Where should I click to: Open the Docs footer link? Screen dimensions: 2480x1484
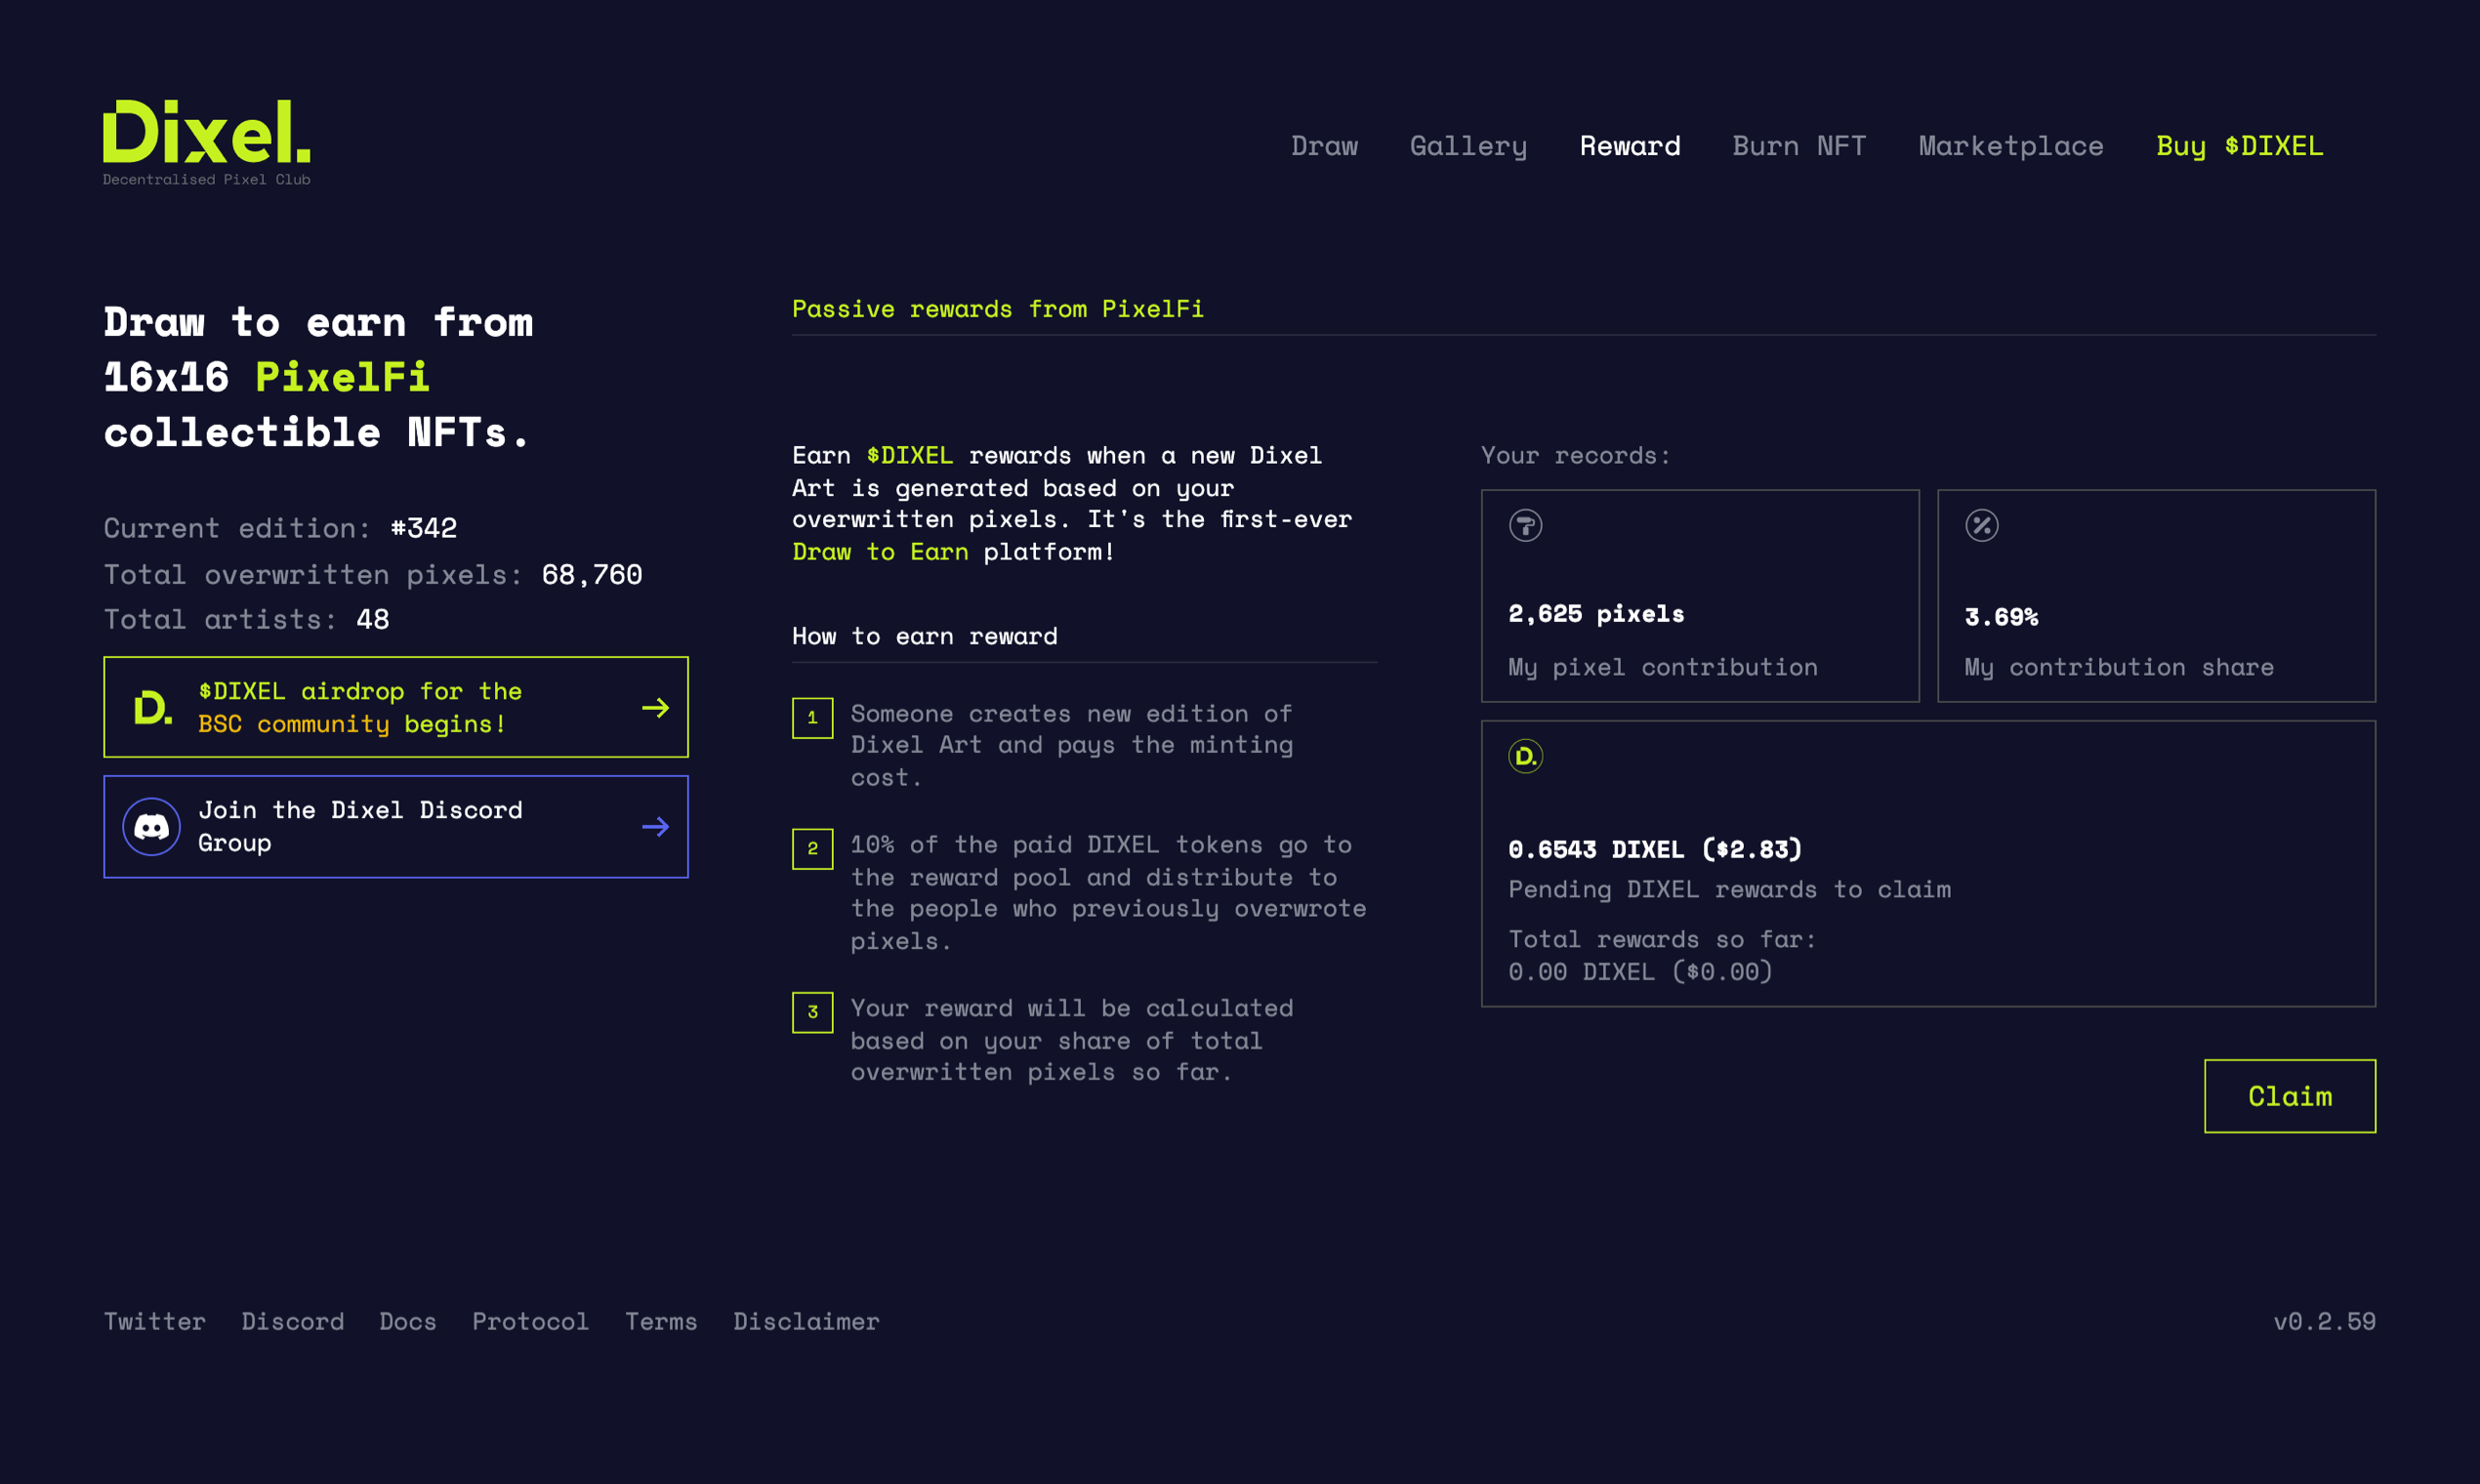pyautogui.click(x=408, y=1321)
